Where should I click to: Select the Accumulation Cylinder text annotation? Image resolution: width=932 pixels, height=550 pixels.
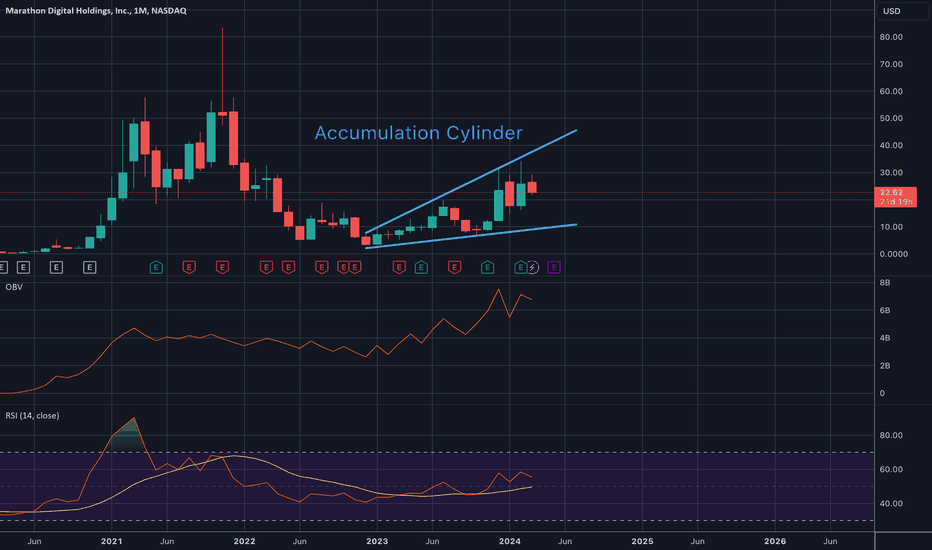[x=418, y=133]
